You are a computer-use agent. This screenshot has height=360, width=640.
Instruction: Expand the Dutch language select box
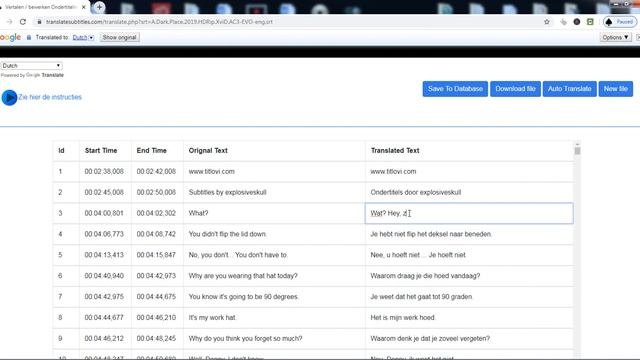(x=31, y=66)
